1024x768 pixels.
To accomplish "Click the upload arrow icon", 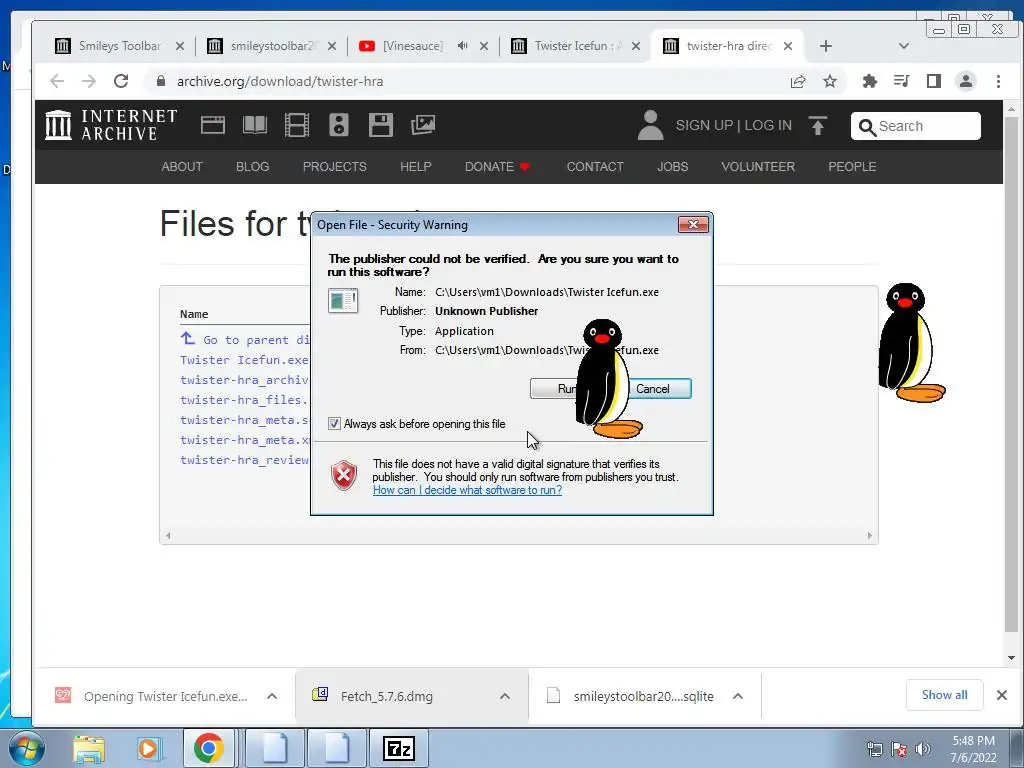I will click(818, 125).
